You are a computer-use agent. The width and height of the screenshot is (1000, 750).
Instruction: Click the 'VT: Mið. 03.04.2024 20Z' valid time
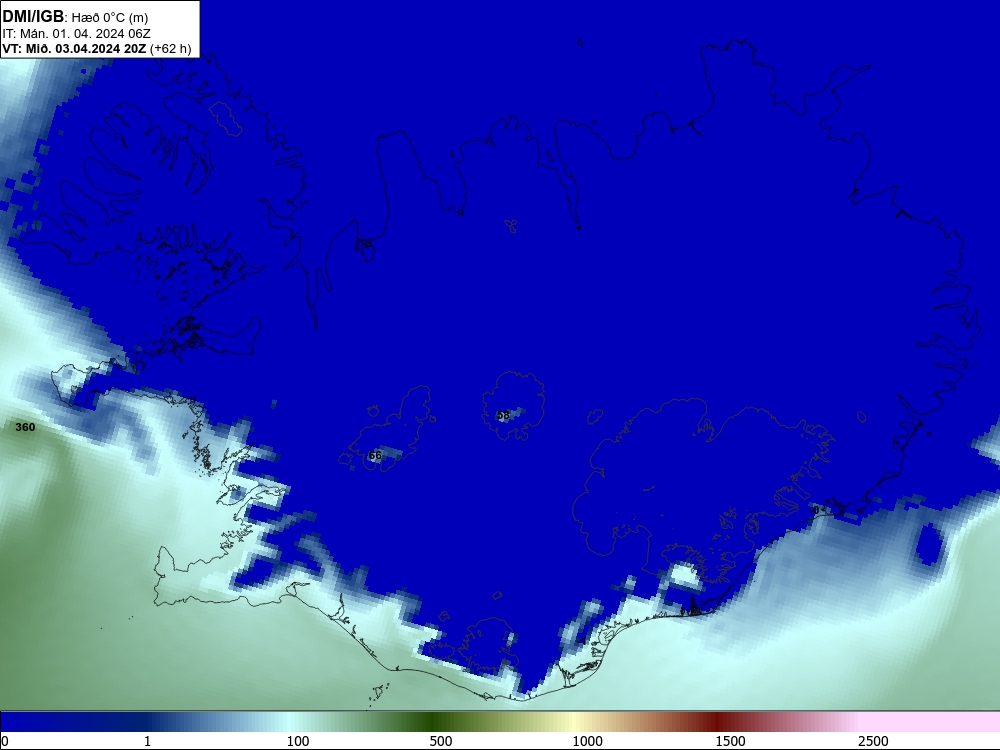click(74, 48)
